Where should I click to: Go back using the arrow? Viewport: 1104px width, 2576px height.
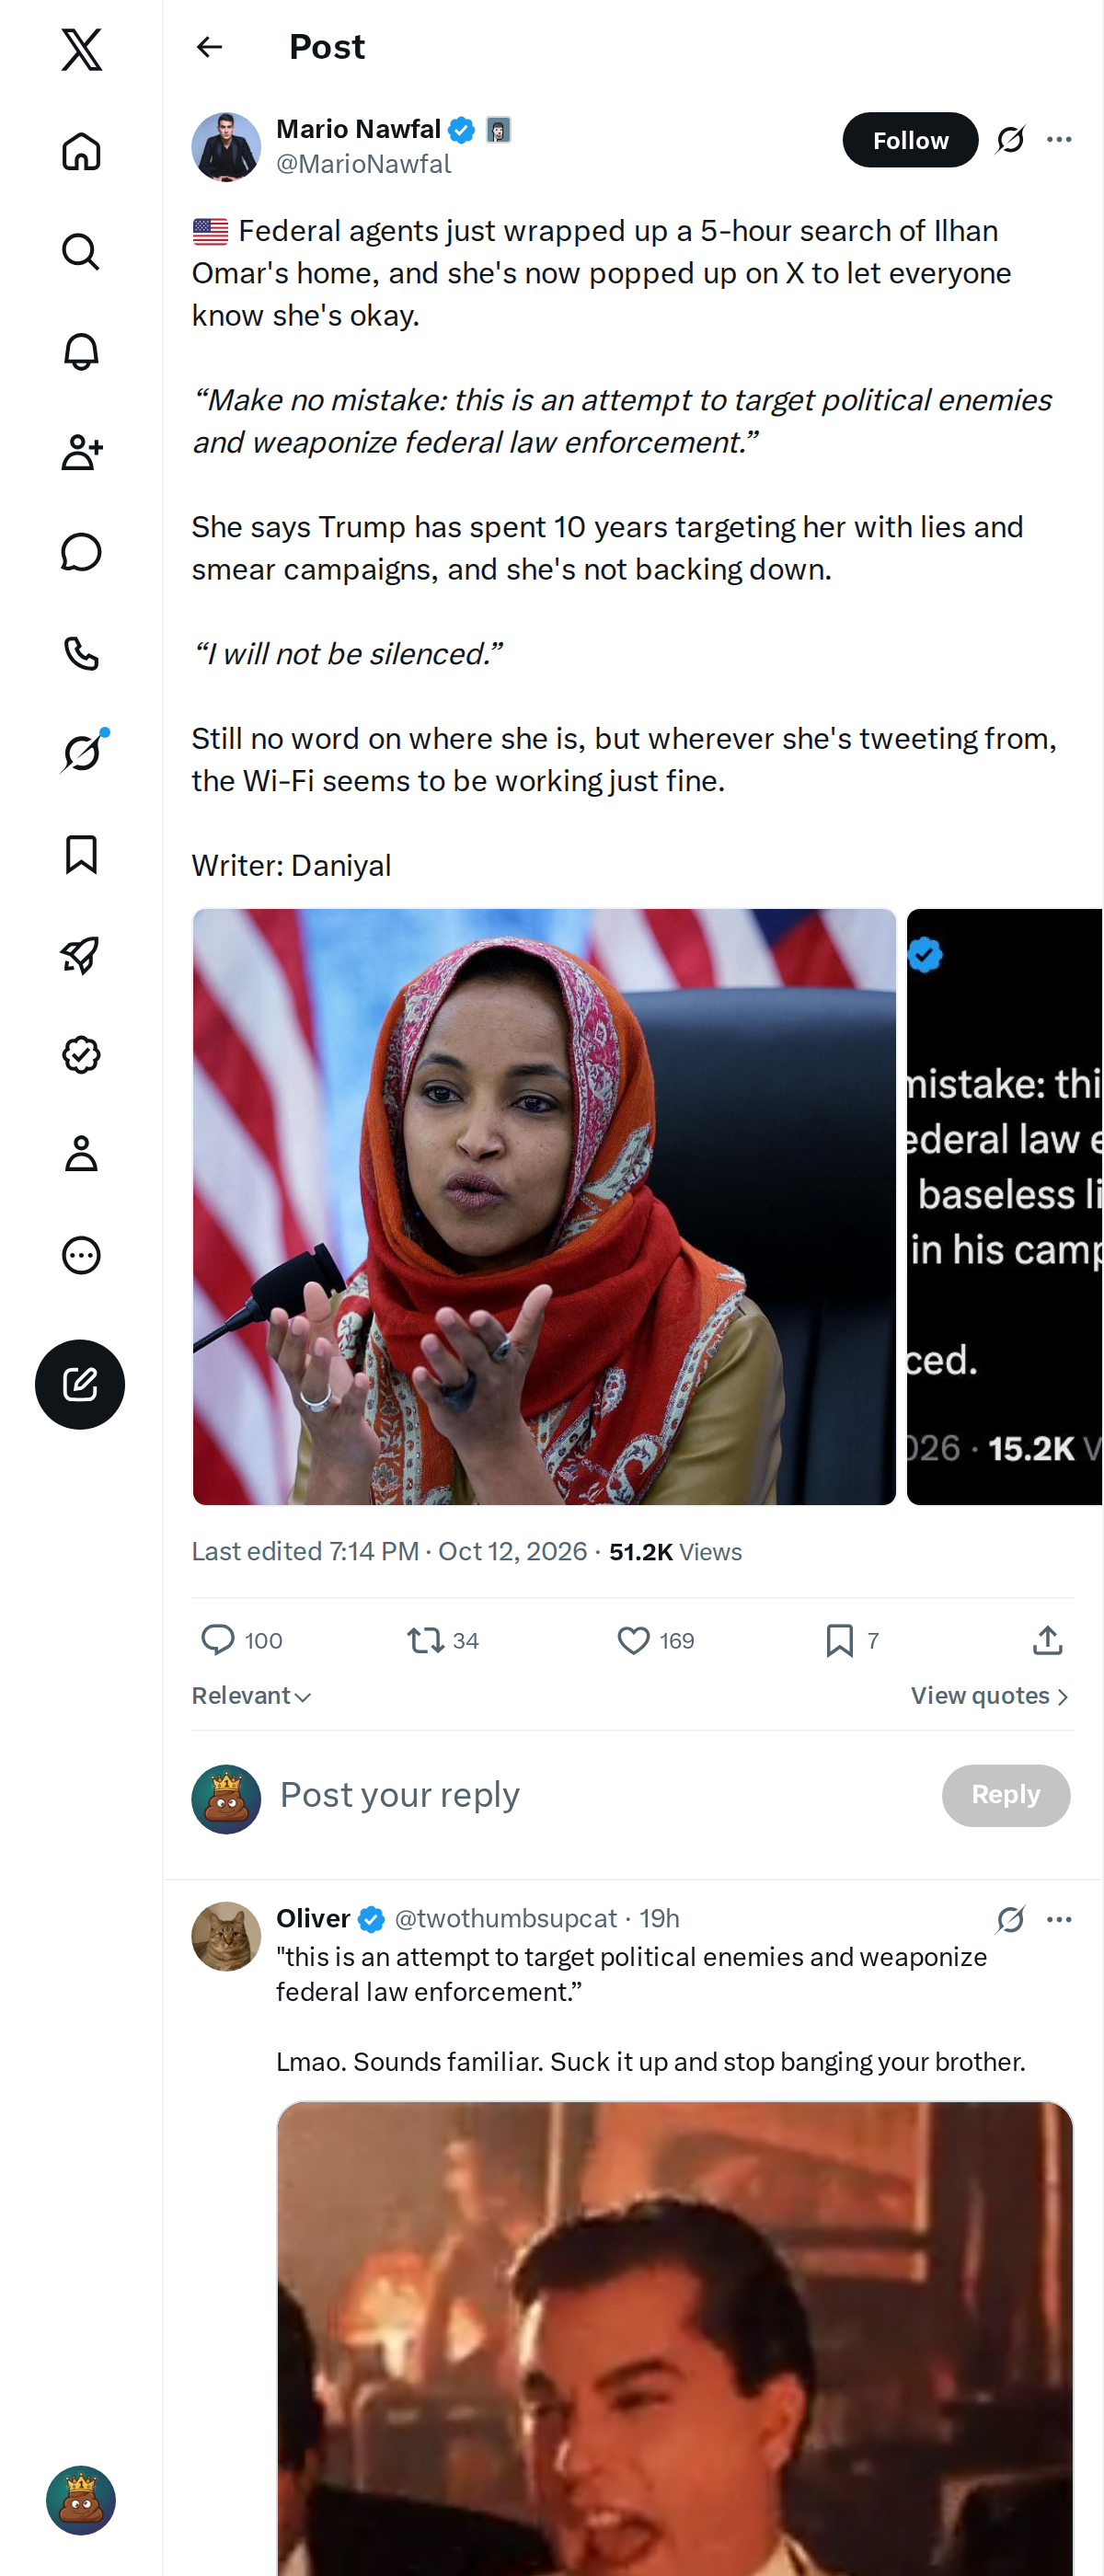click(x=209, y=47)
